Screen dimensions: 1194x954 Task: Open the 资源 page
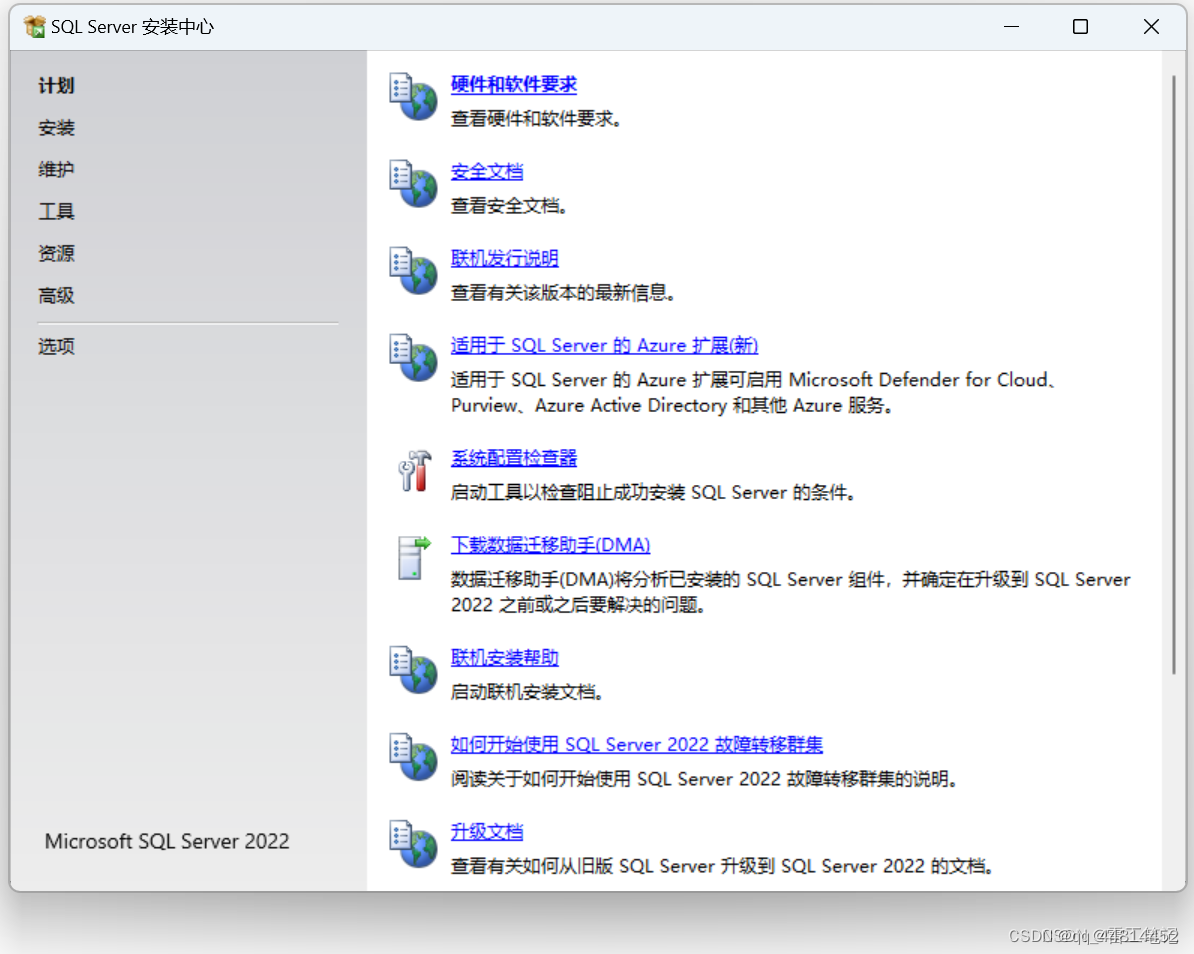click(x=56, y=253)
